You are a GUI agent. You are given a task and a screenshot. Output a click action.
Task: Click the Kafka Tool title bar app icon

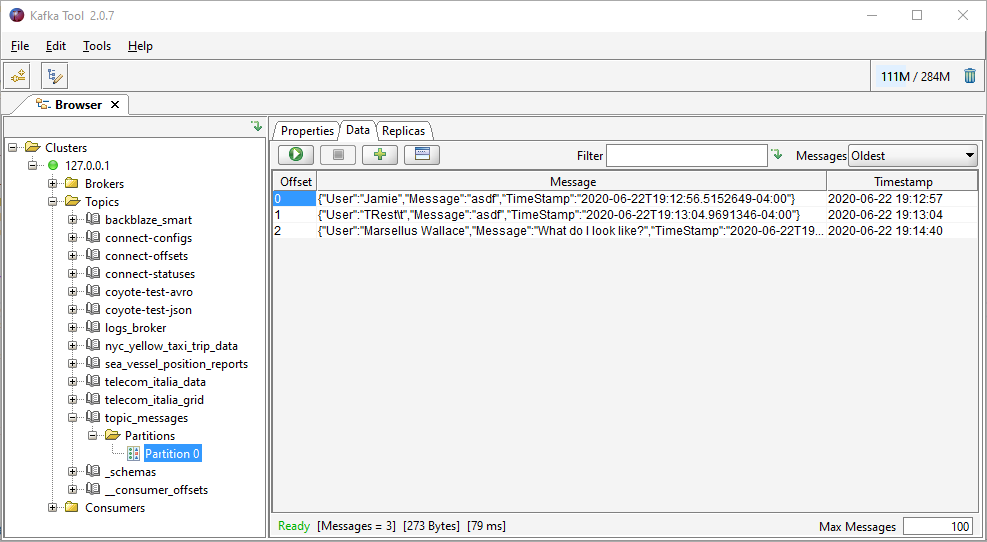tap(17, 15)
